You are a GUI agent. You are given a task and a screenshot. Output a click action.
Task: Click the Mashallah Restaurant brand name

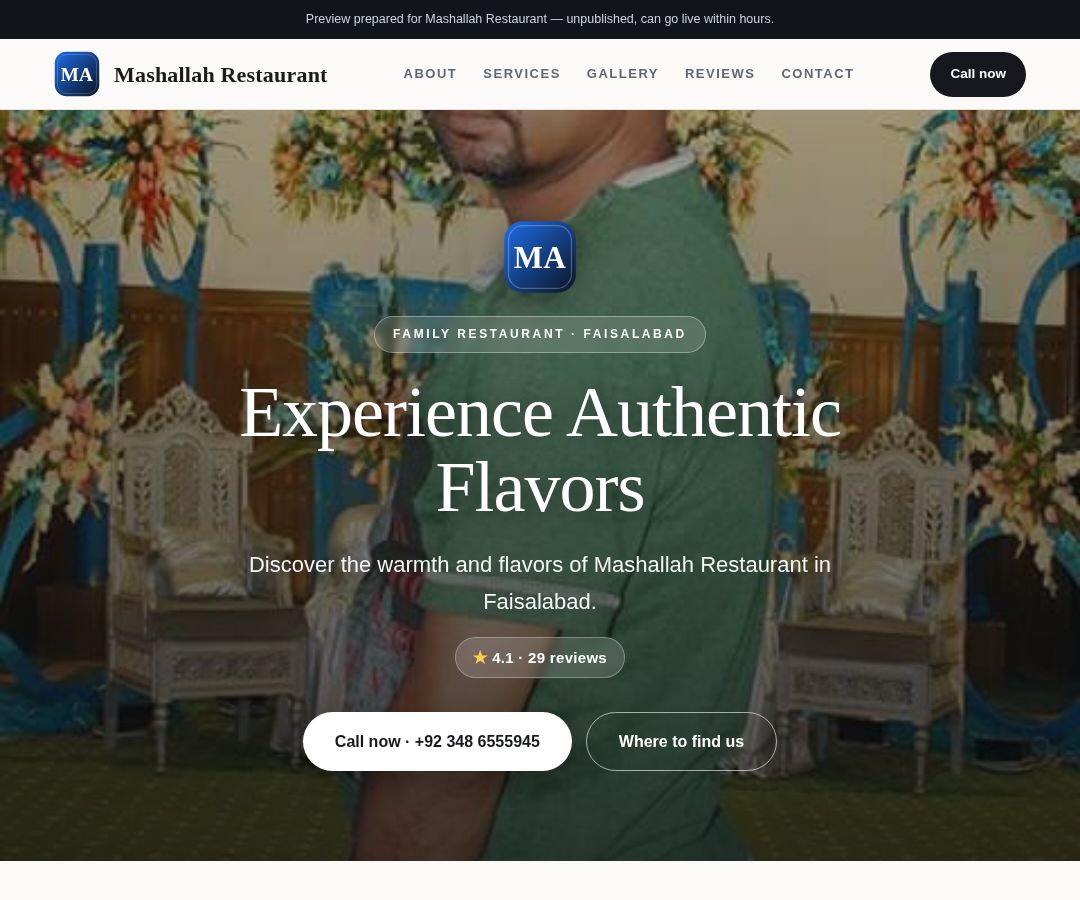coord(220,75)
